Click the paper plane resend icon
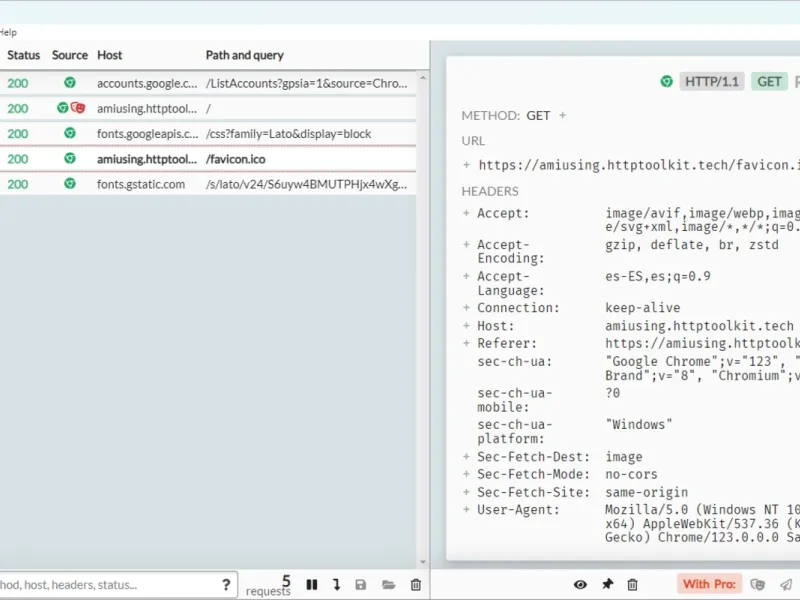The width and height of the screenshot is (800, 600). pyautogui.click(x=786, y=585)
